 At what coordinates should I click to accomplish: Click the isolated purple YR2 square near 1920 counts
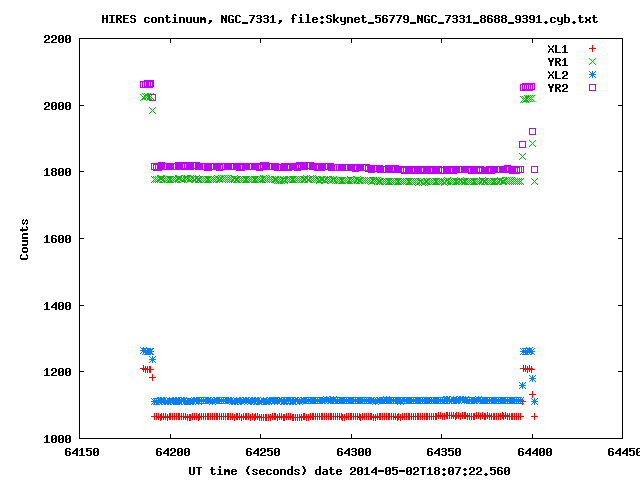pyautogui.click(x=532, y=131)
